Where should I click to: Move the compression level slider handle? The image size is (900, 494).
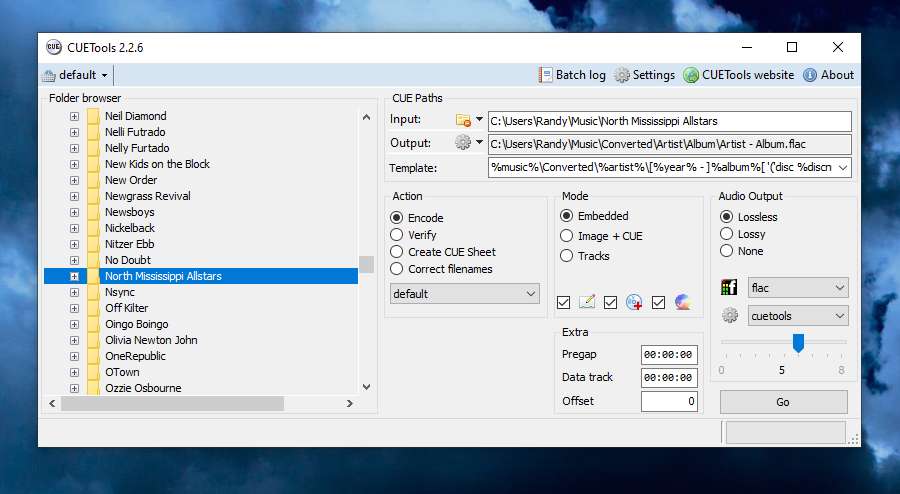click(798, 343)
